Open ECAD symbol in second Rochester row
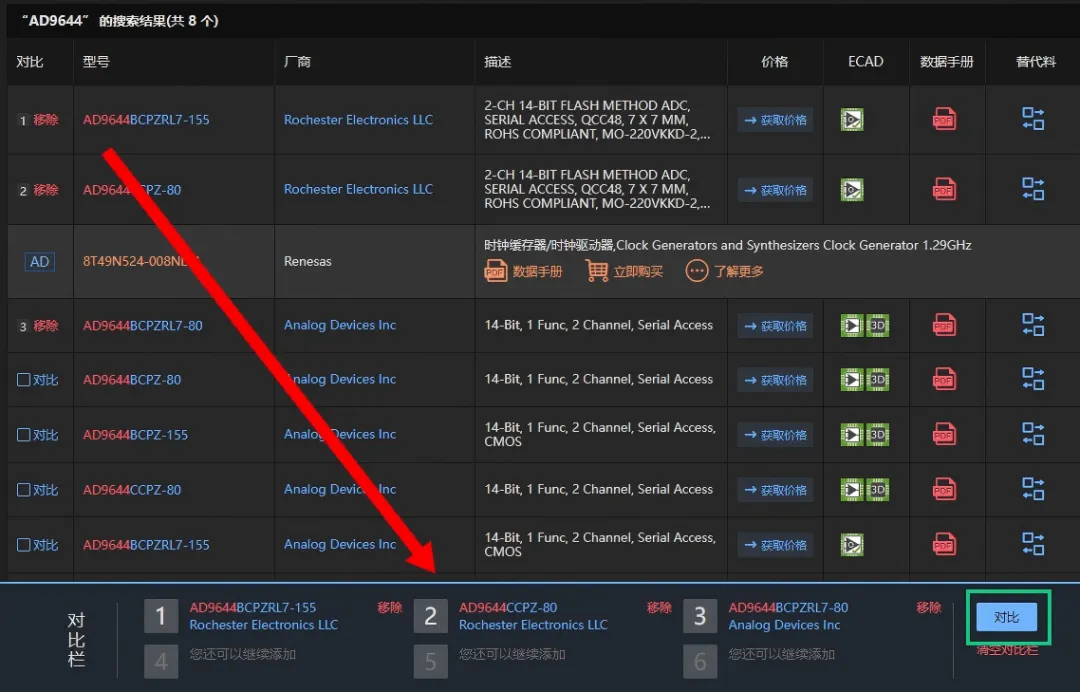 click(x=852, y=190)
